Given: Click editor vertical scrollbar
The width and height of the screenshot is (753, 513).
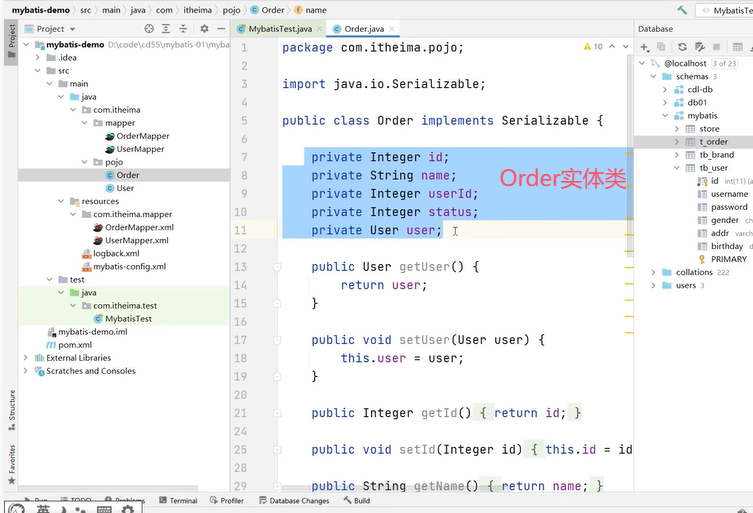Looking at the screenshot, I should tap(629, 154).
